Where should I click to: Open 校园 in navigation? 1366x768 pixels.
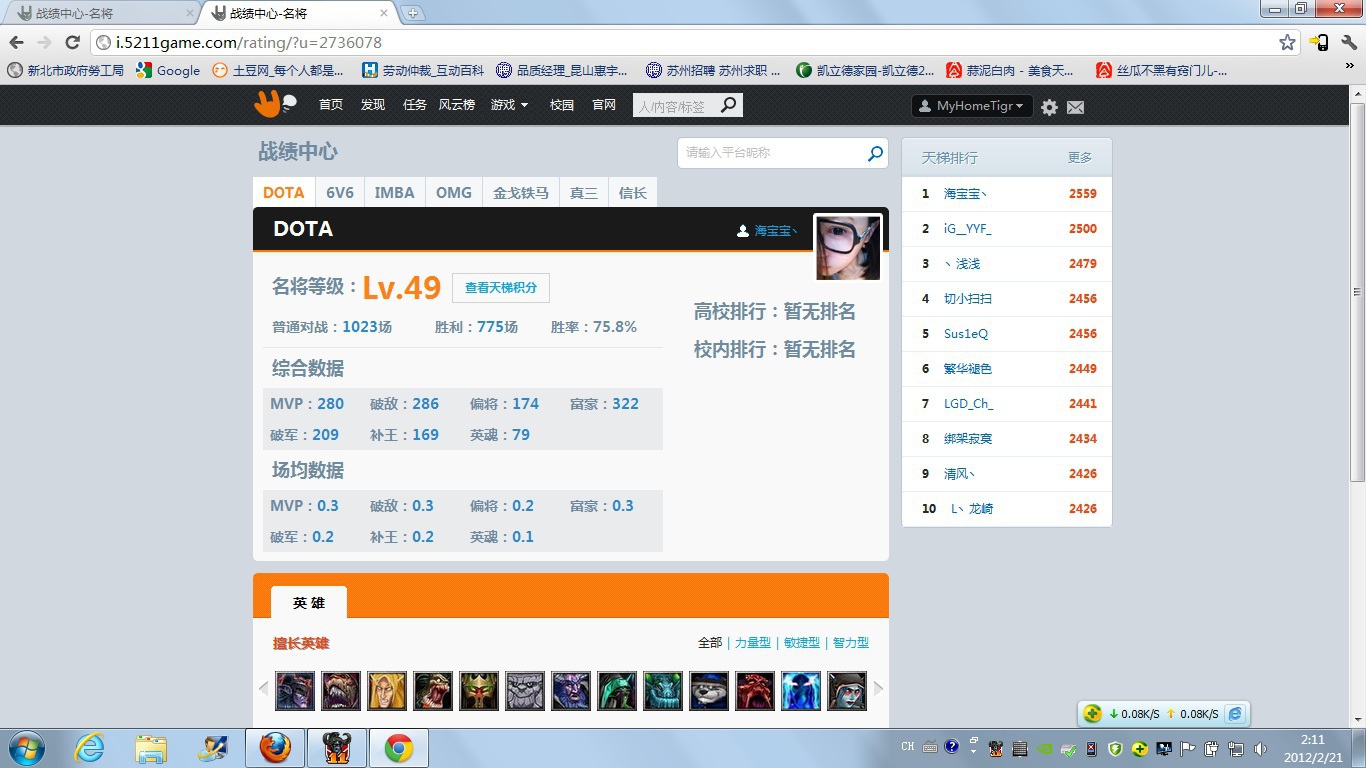pyautogui.click(x=562, y=105)
